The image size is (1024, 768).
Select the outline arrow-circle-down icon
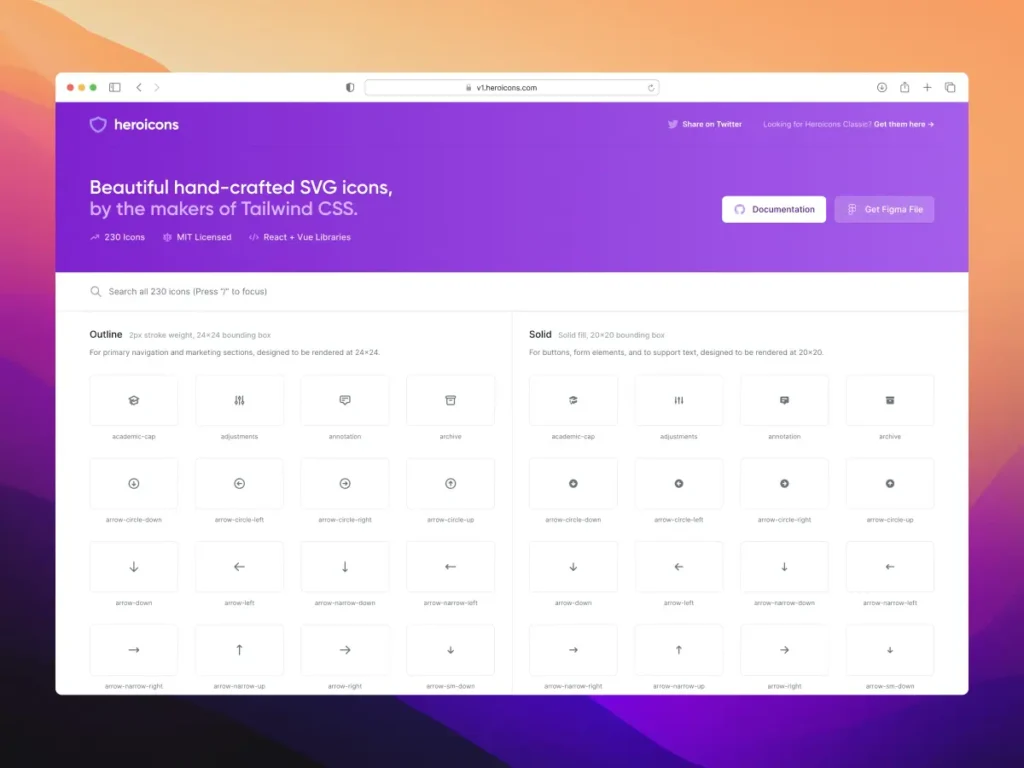tap(134, 483)
